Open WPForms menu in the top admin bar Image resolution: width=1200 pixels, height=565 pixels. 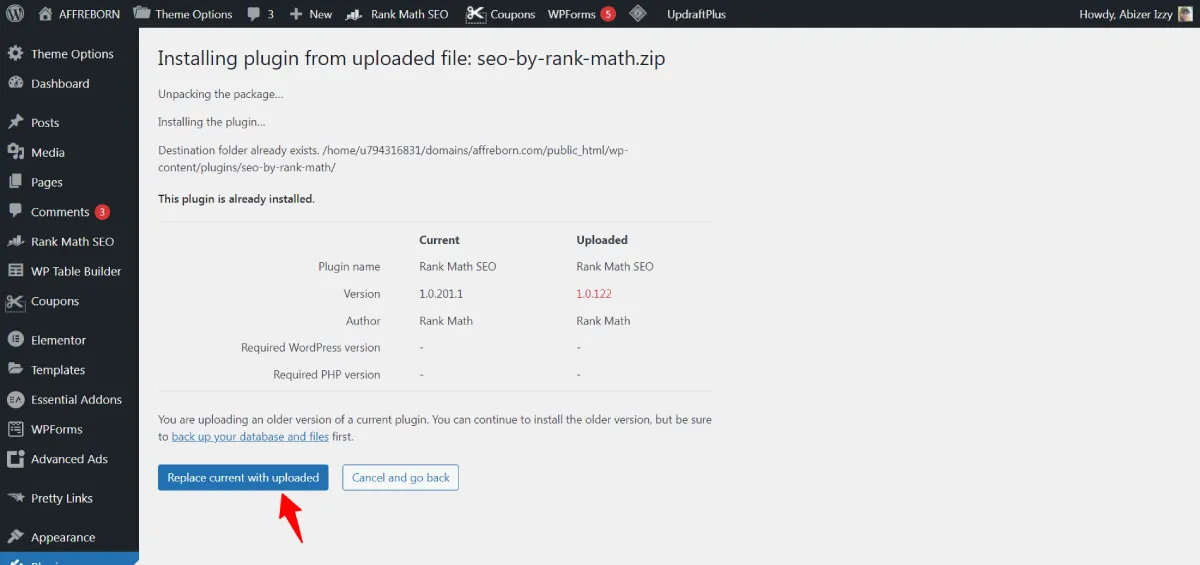(x=581, y=14)
